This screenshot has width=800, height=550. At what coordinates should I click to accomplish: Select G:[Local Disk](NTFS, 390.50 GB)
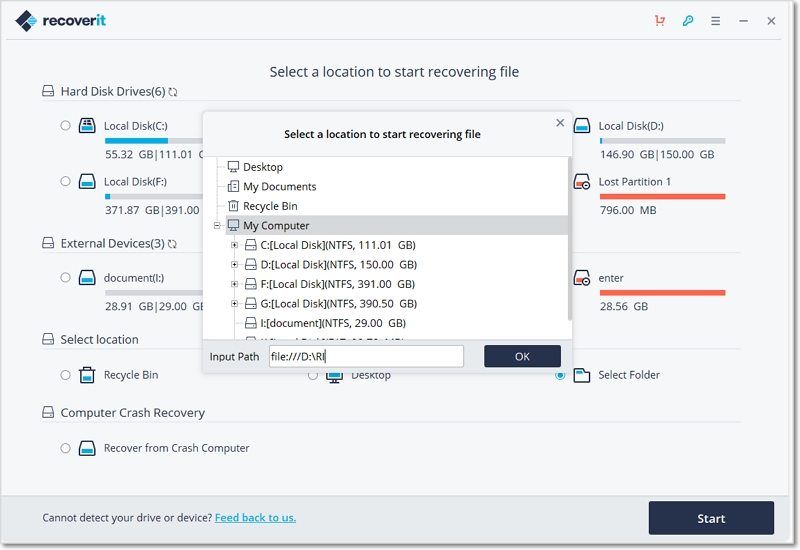point(339,304)
